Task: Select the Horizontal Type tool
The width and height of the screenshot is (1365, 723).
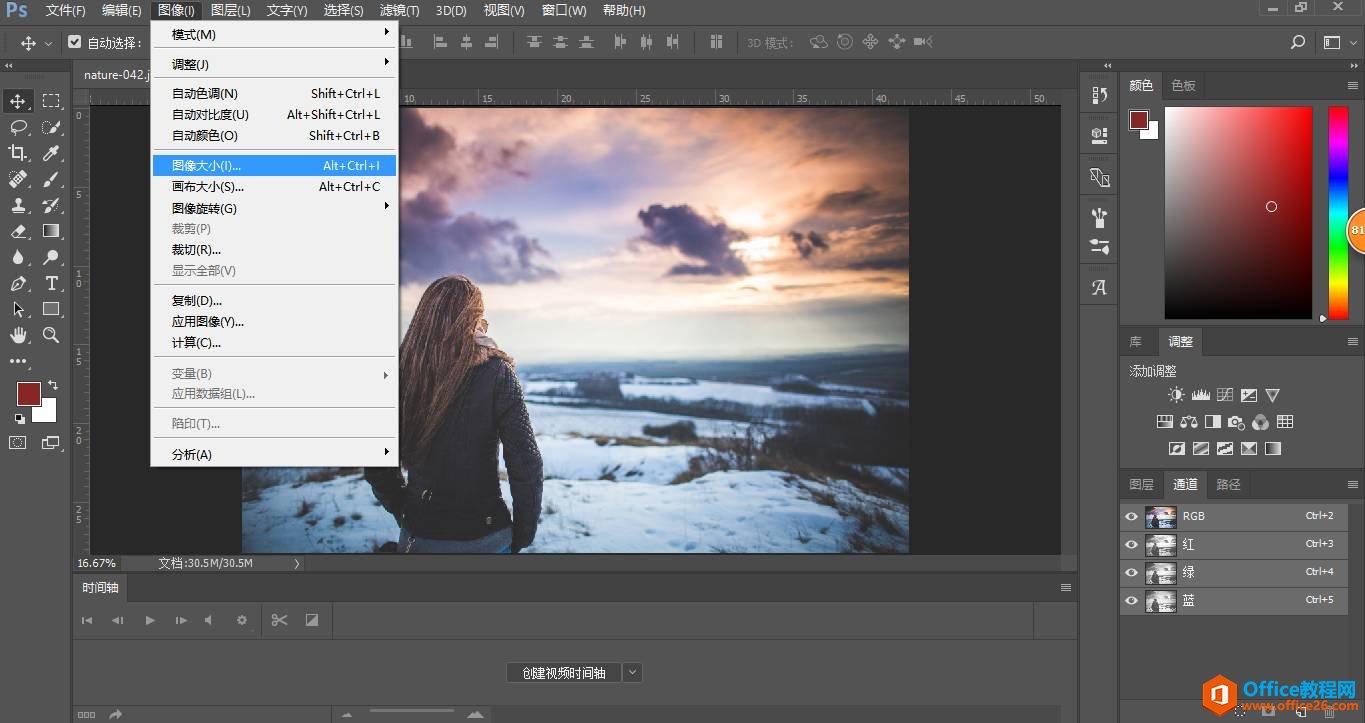Action: [51, 283]
